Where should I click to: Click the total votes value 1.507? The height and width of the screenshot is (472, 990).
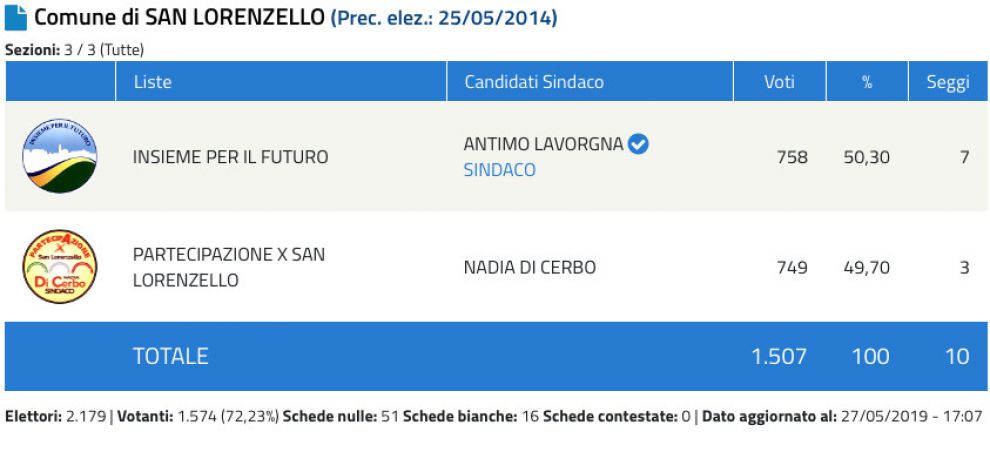779,356
